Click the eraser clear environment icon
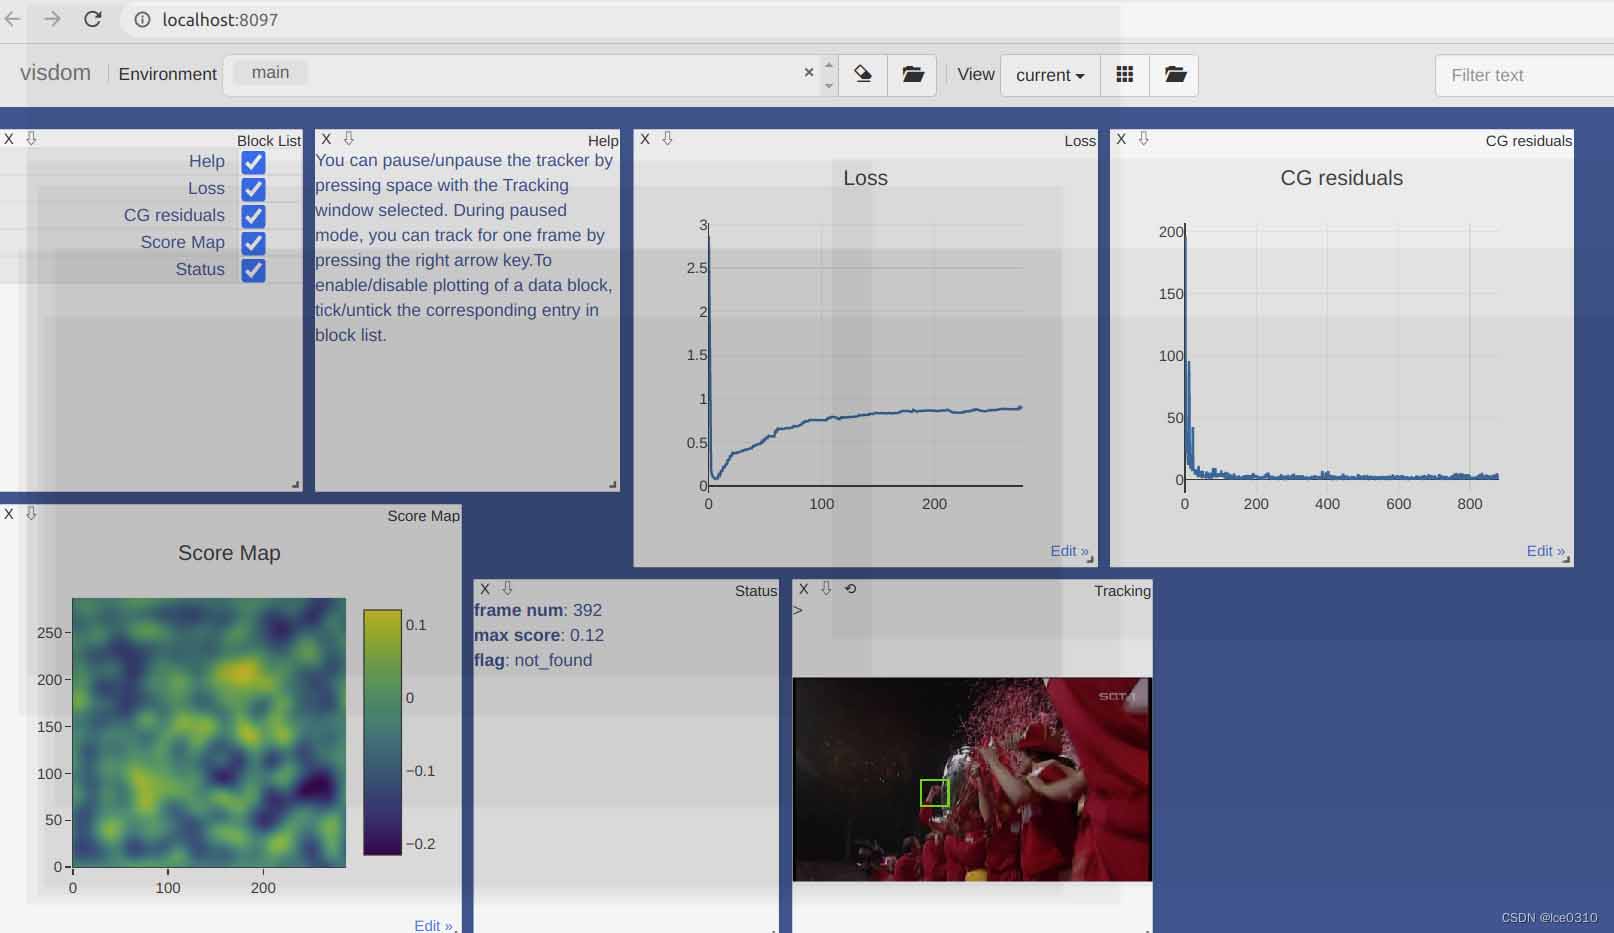 [863, 75]
